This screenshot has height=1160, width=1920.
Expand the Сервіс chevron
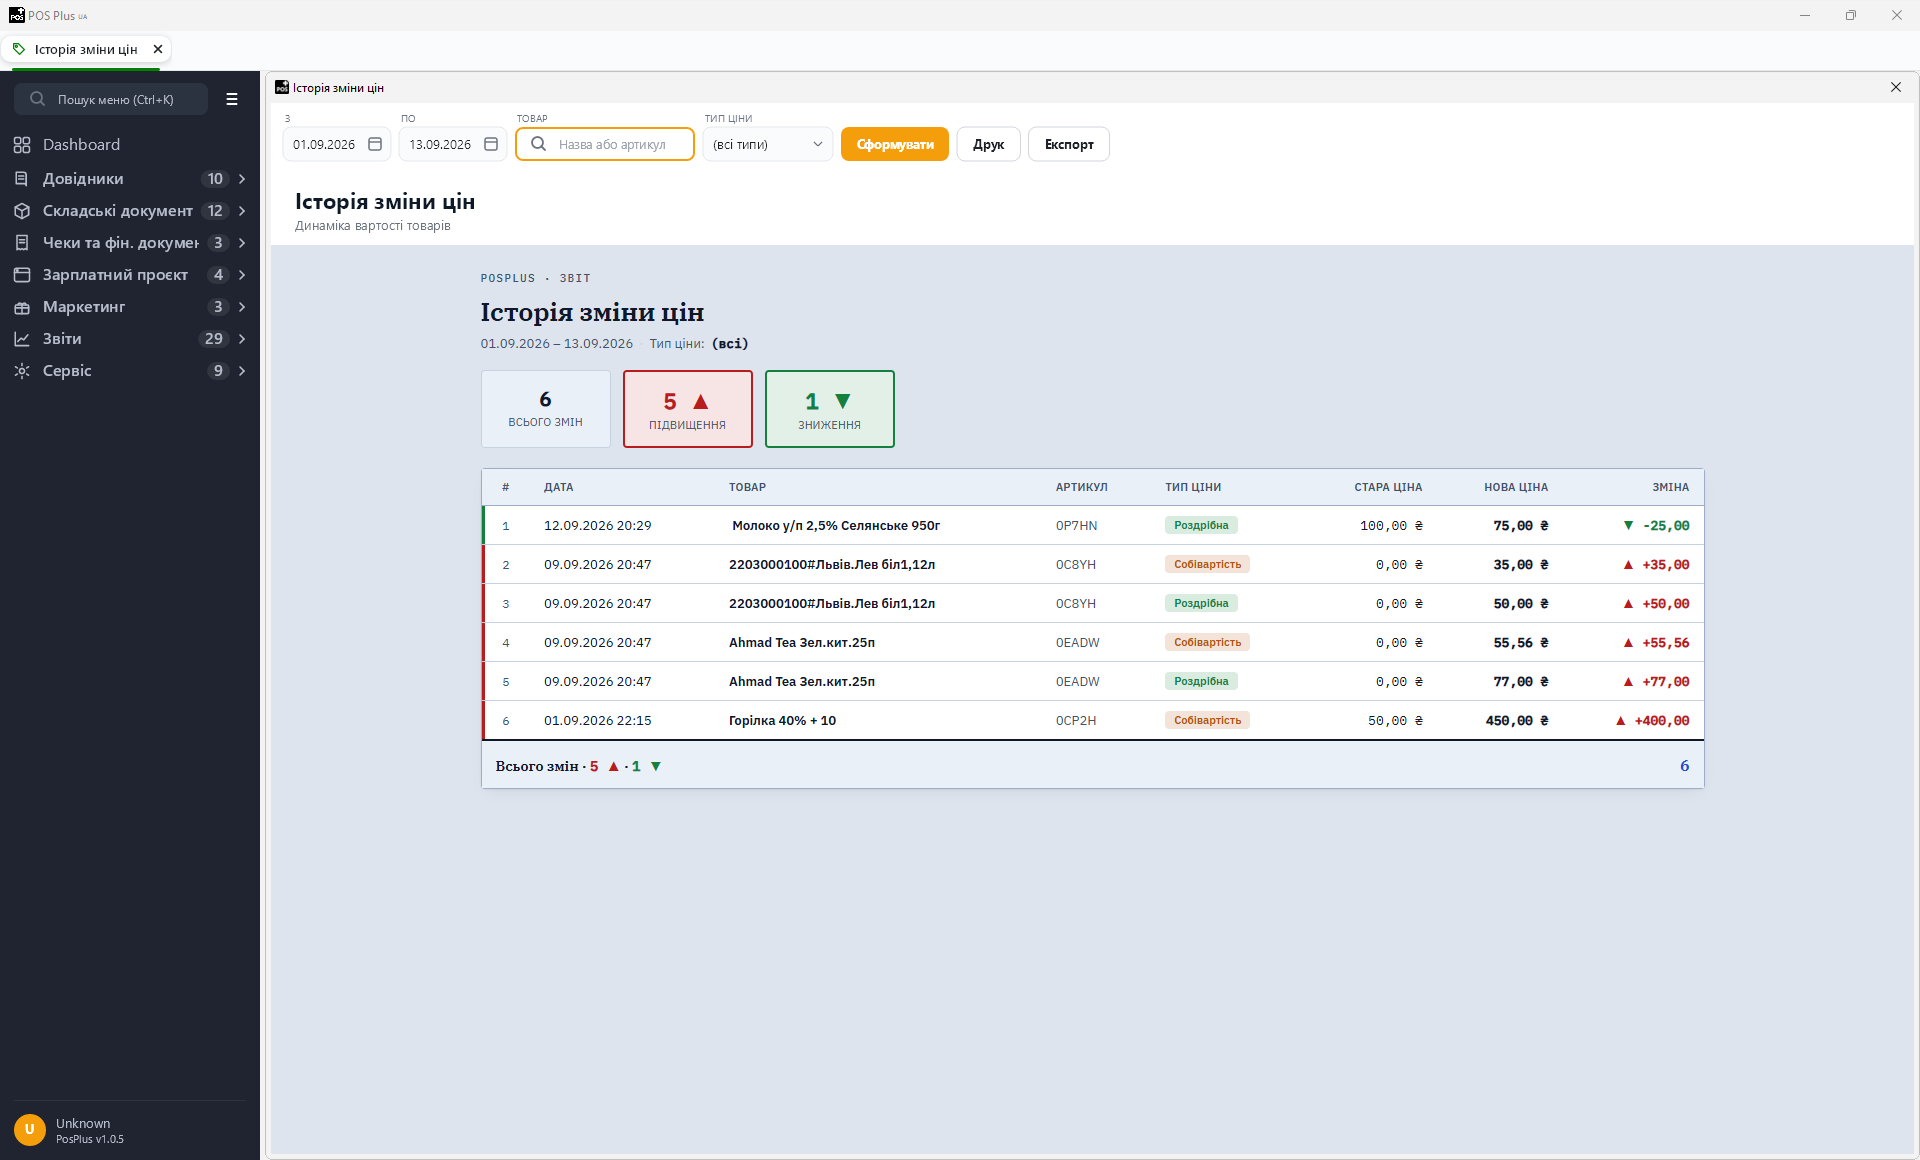point(242,371)
